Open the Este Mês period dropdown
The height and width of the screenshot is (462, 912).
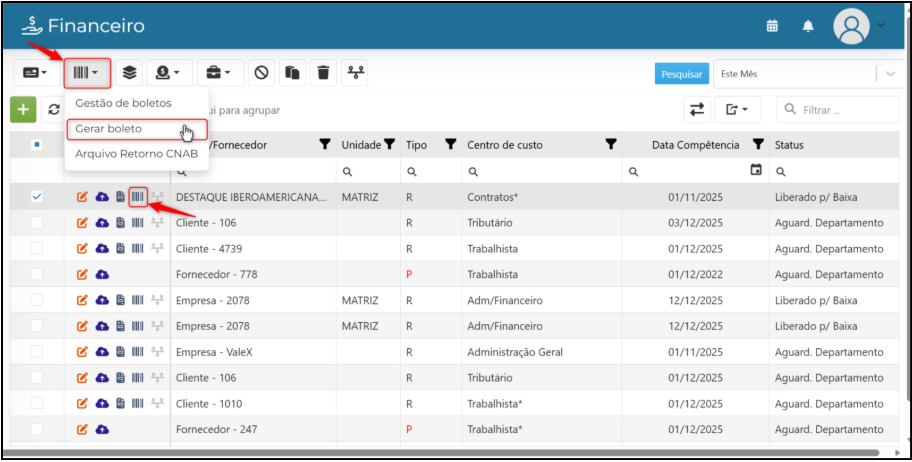point(806,74)
